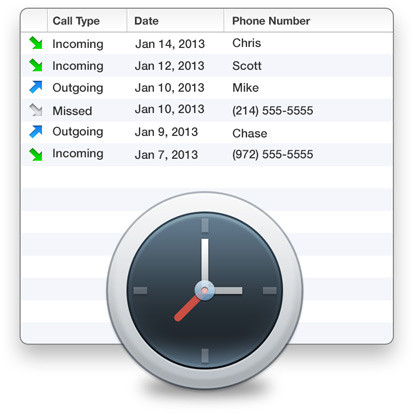This screenshot has width=413, height=413.
Task: Click the incoming arrow icon beside Chris
Action: [x=36, y=43]
